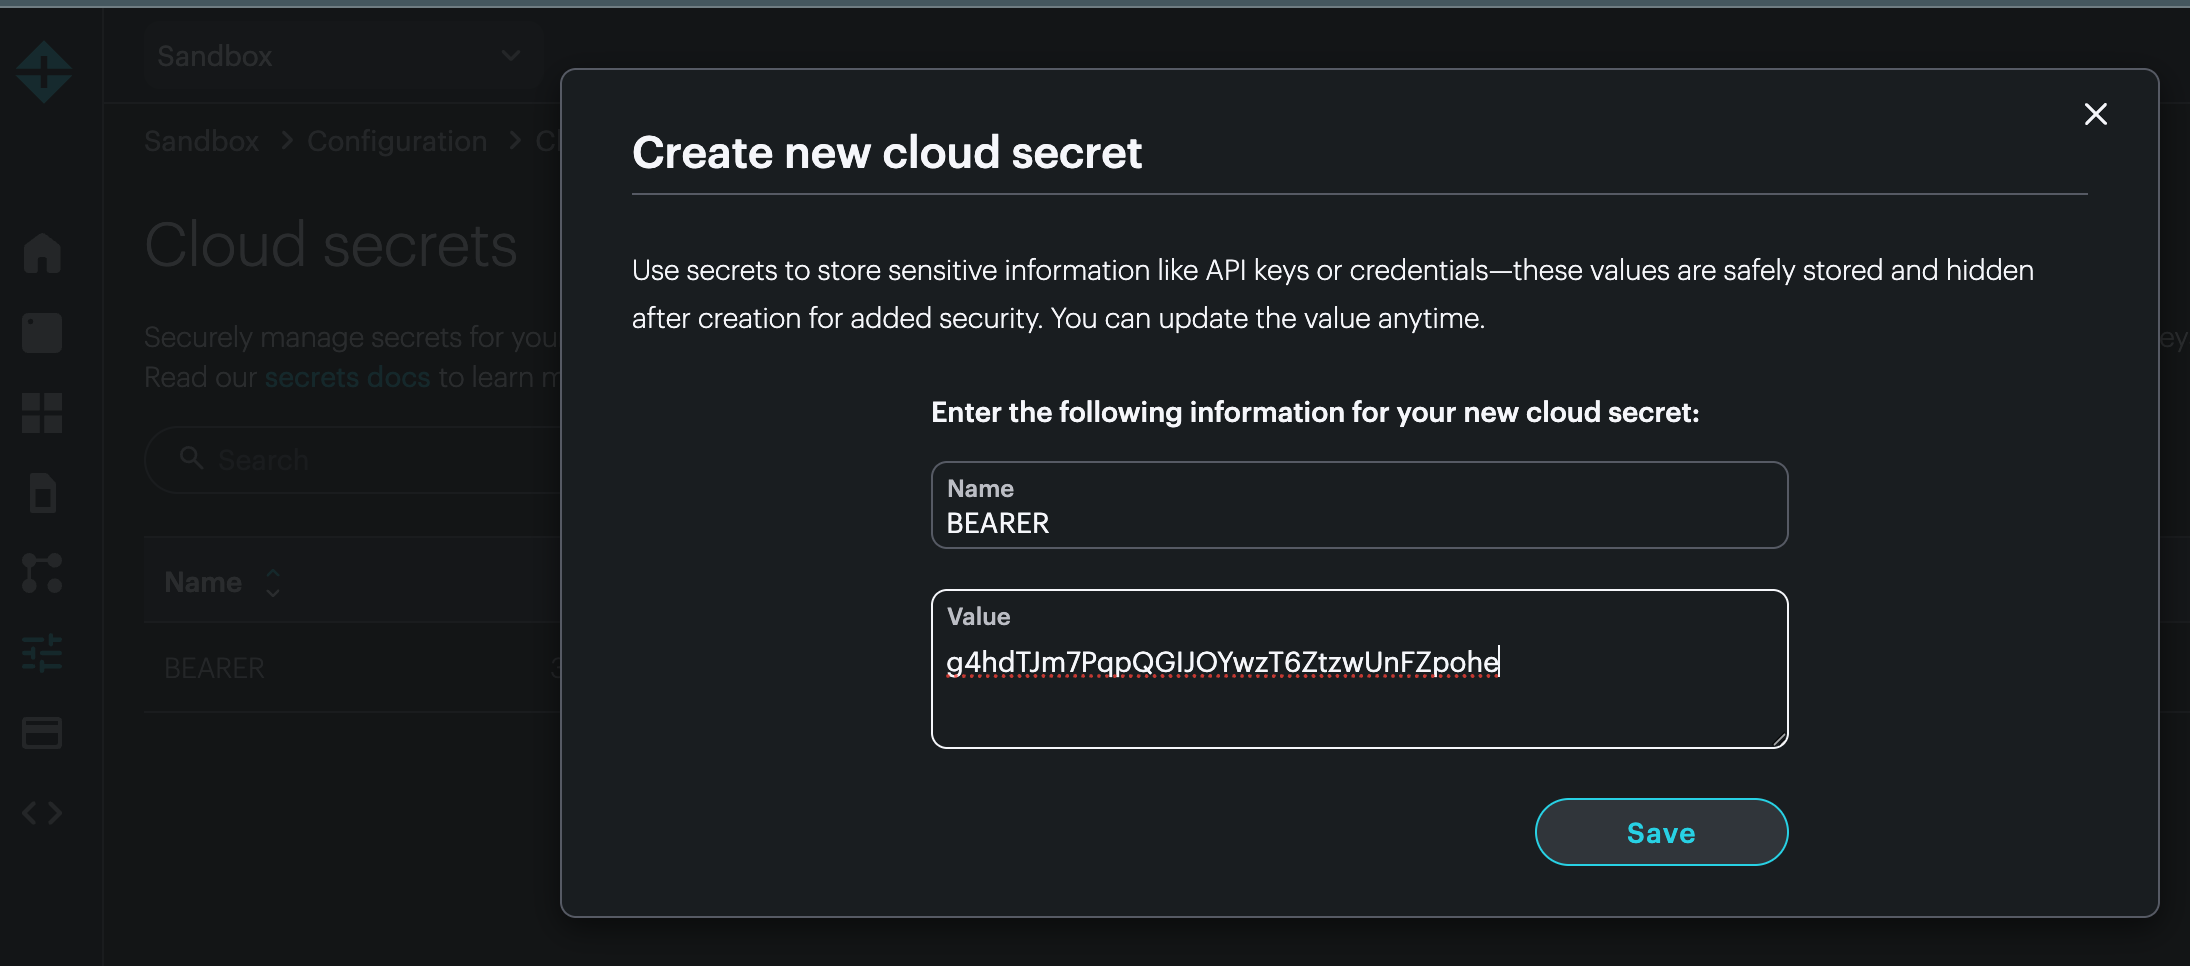The image size is (2190, 966).
Task: Open the configuration sliders icon in the sidebar
Action: click(42, 653)
